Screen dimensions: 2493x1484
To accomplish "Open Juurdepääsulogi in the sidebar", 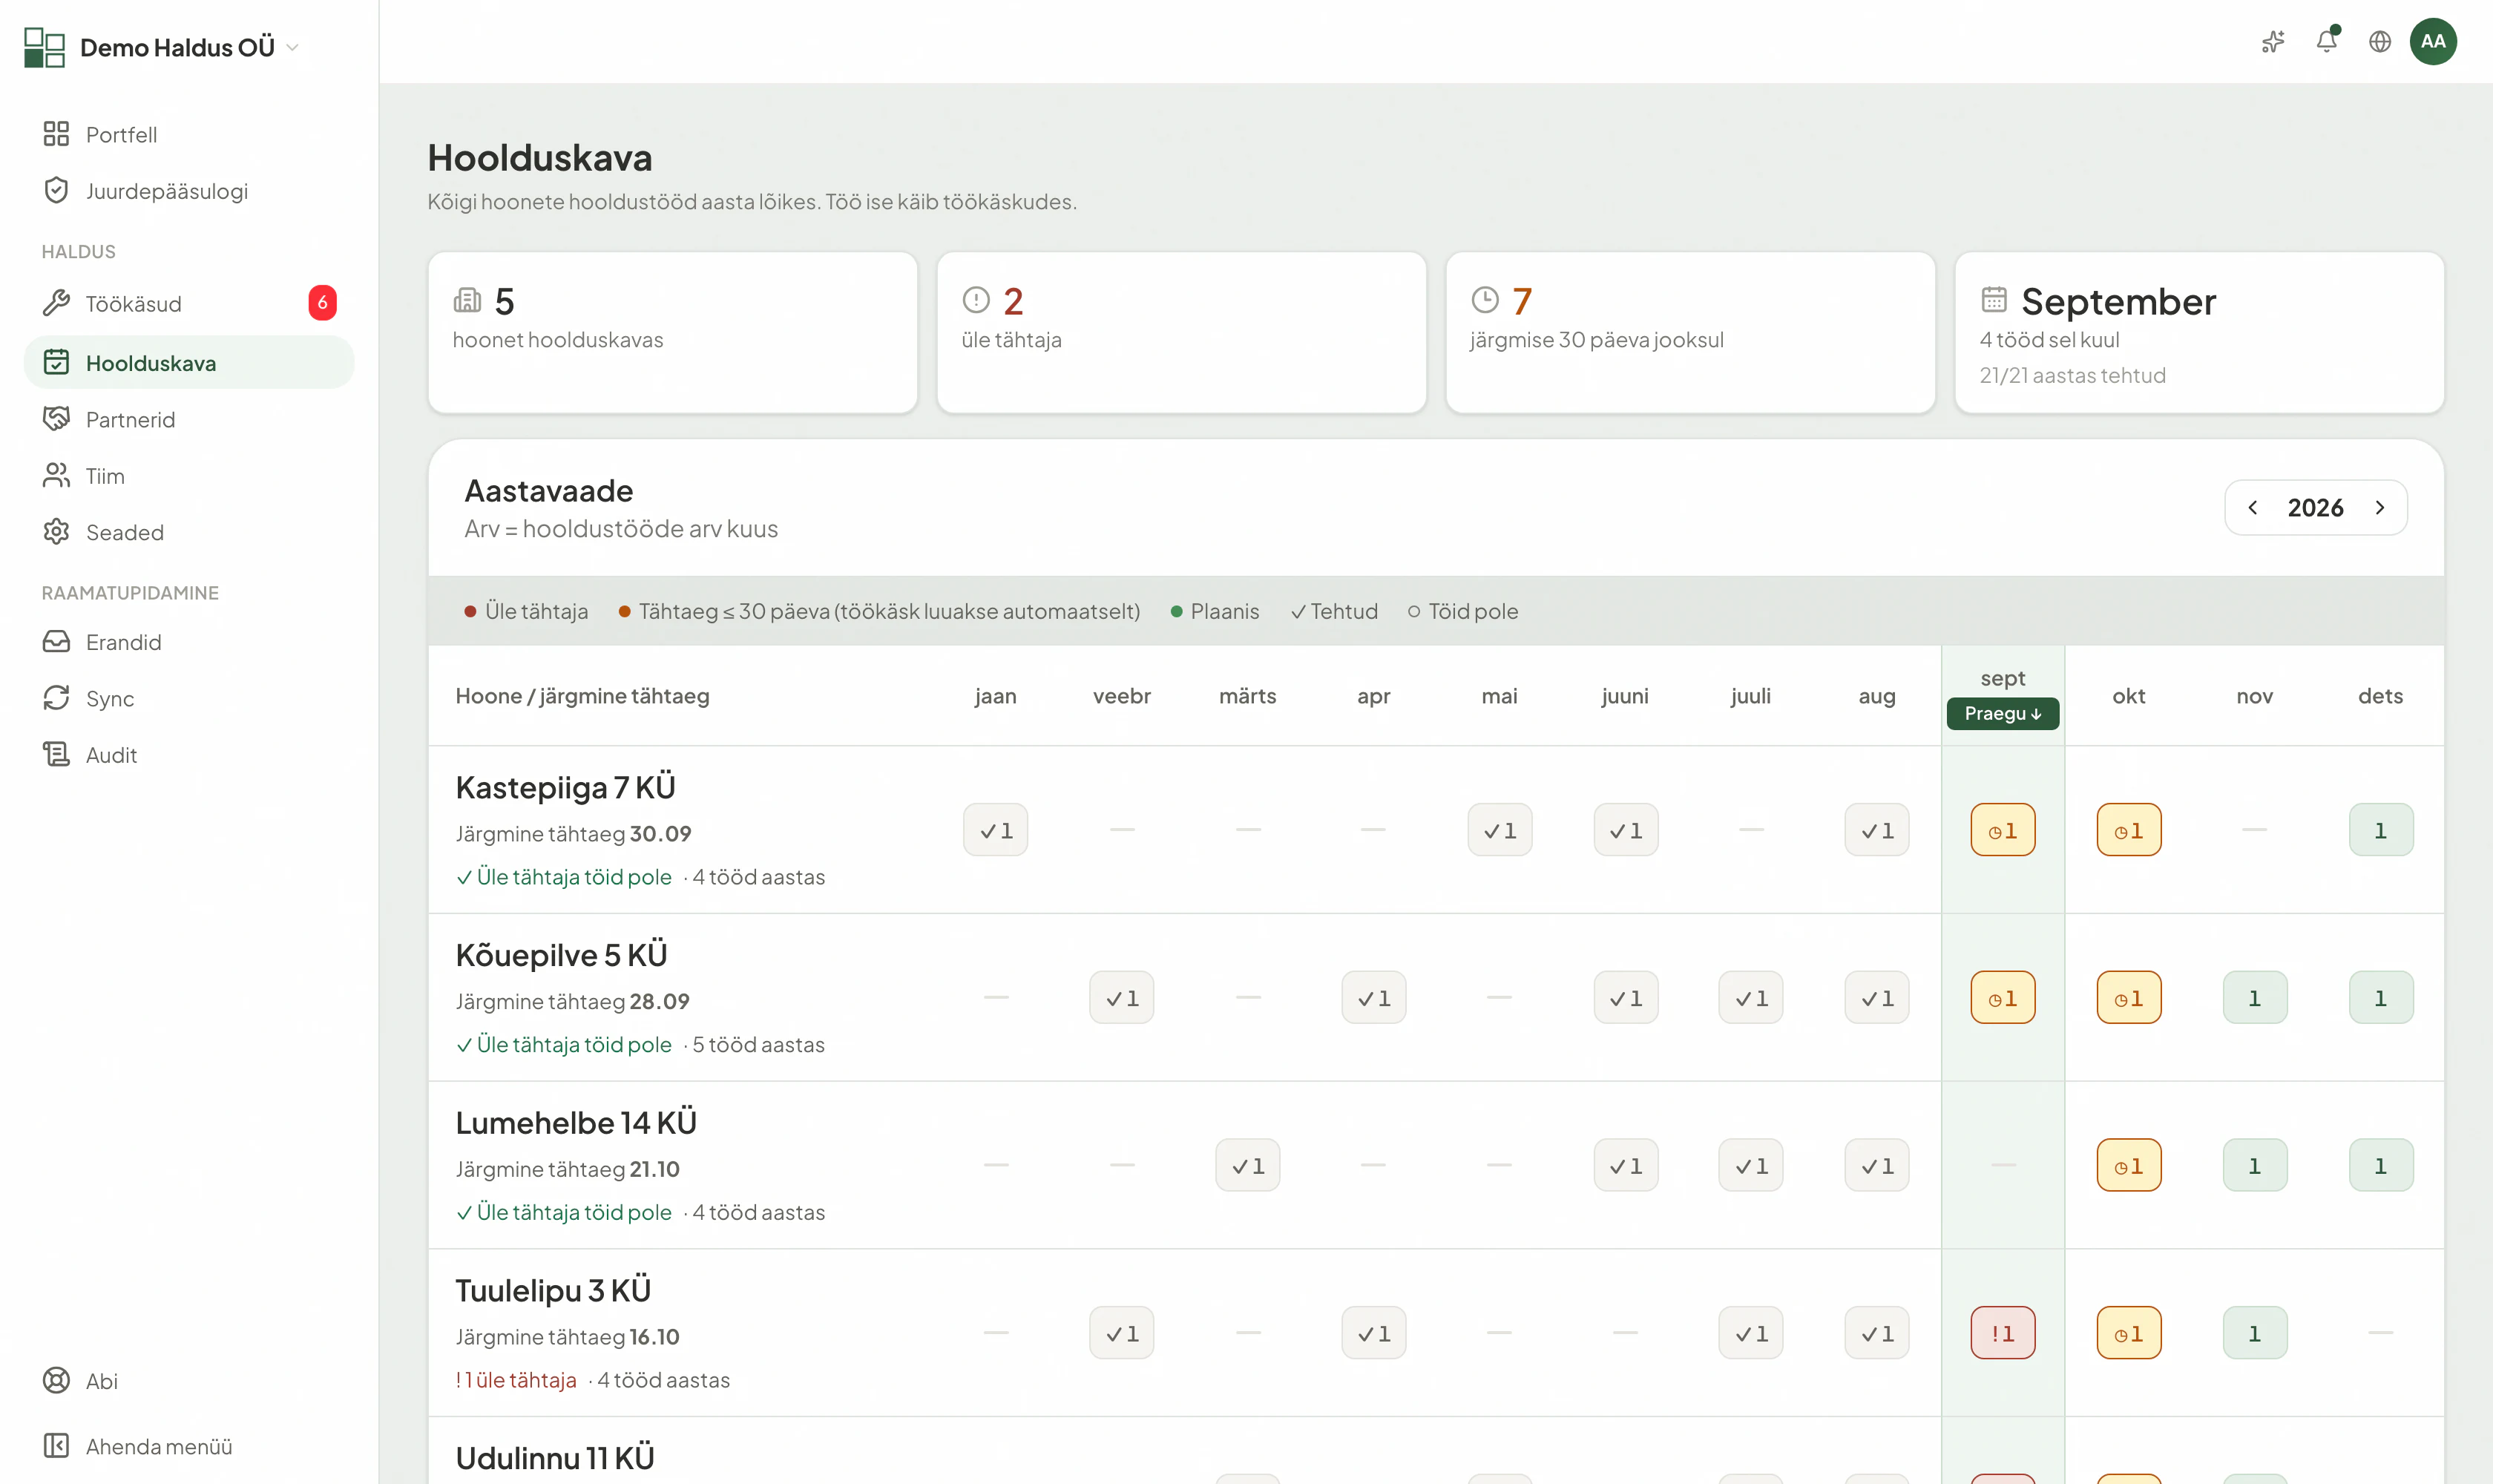I will (x=189, y=191).
